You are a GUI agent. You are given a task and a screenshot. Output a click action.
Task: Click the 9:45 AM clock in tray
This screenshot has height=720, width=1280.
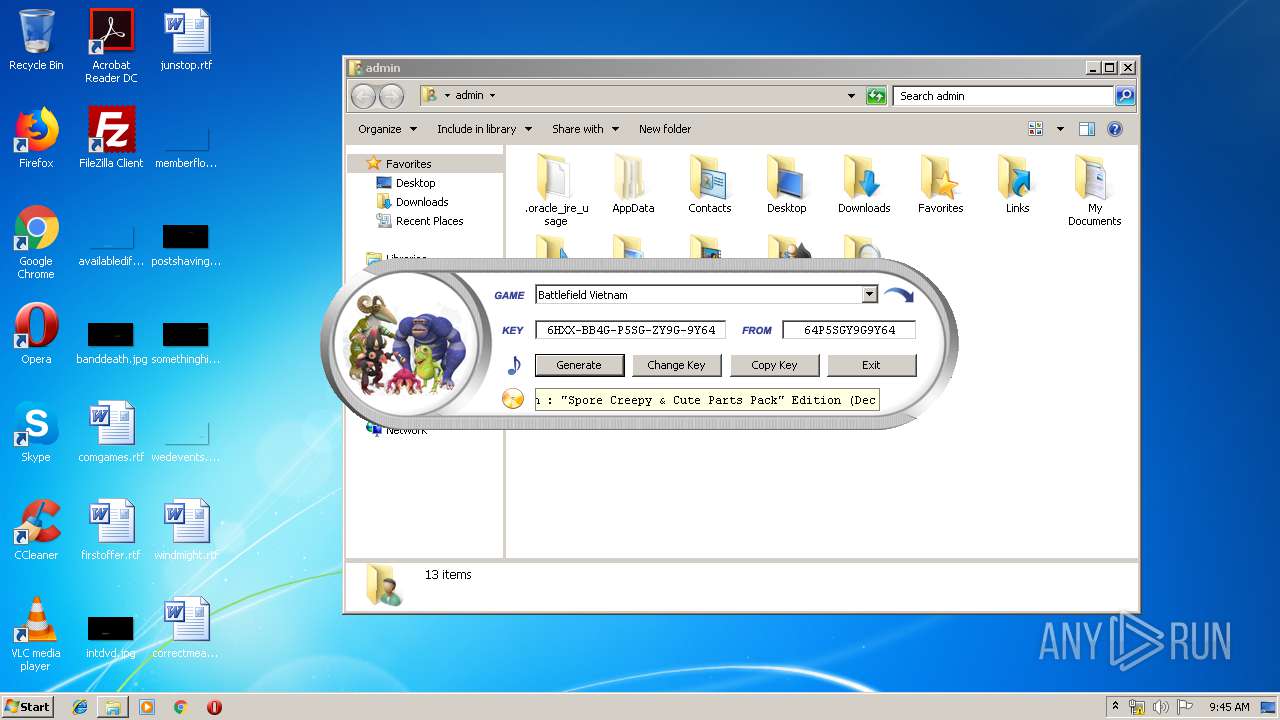point(1229,707)
